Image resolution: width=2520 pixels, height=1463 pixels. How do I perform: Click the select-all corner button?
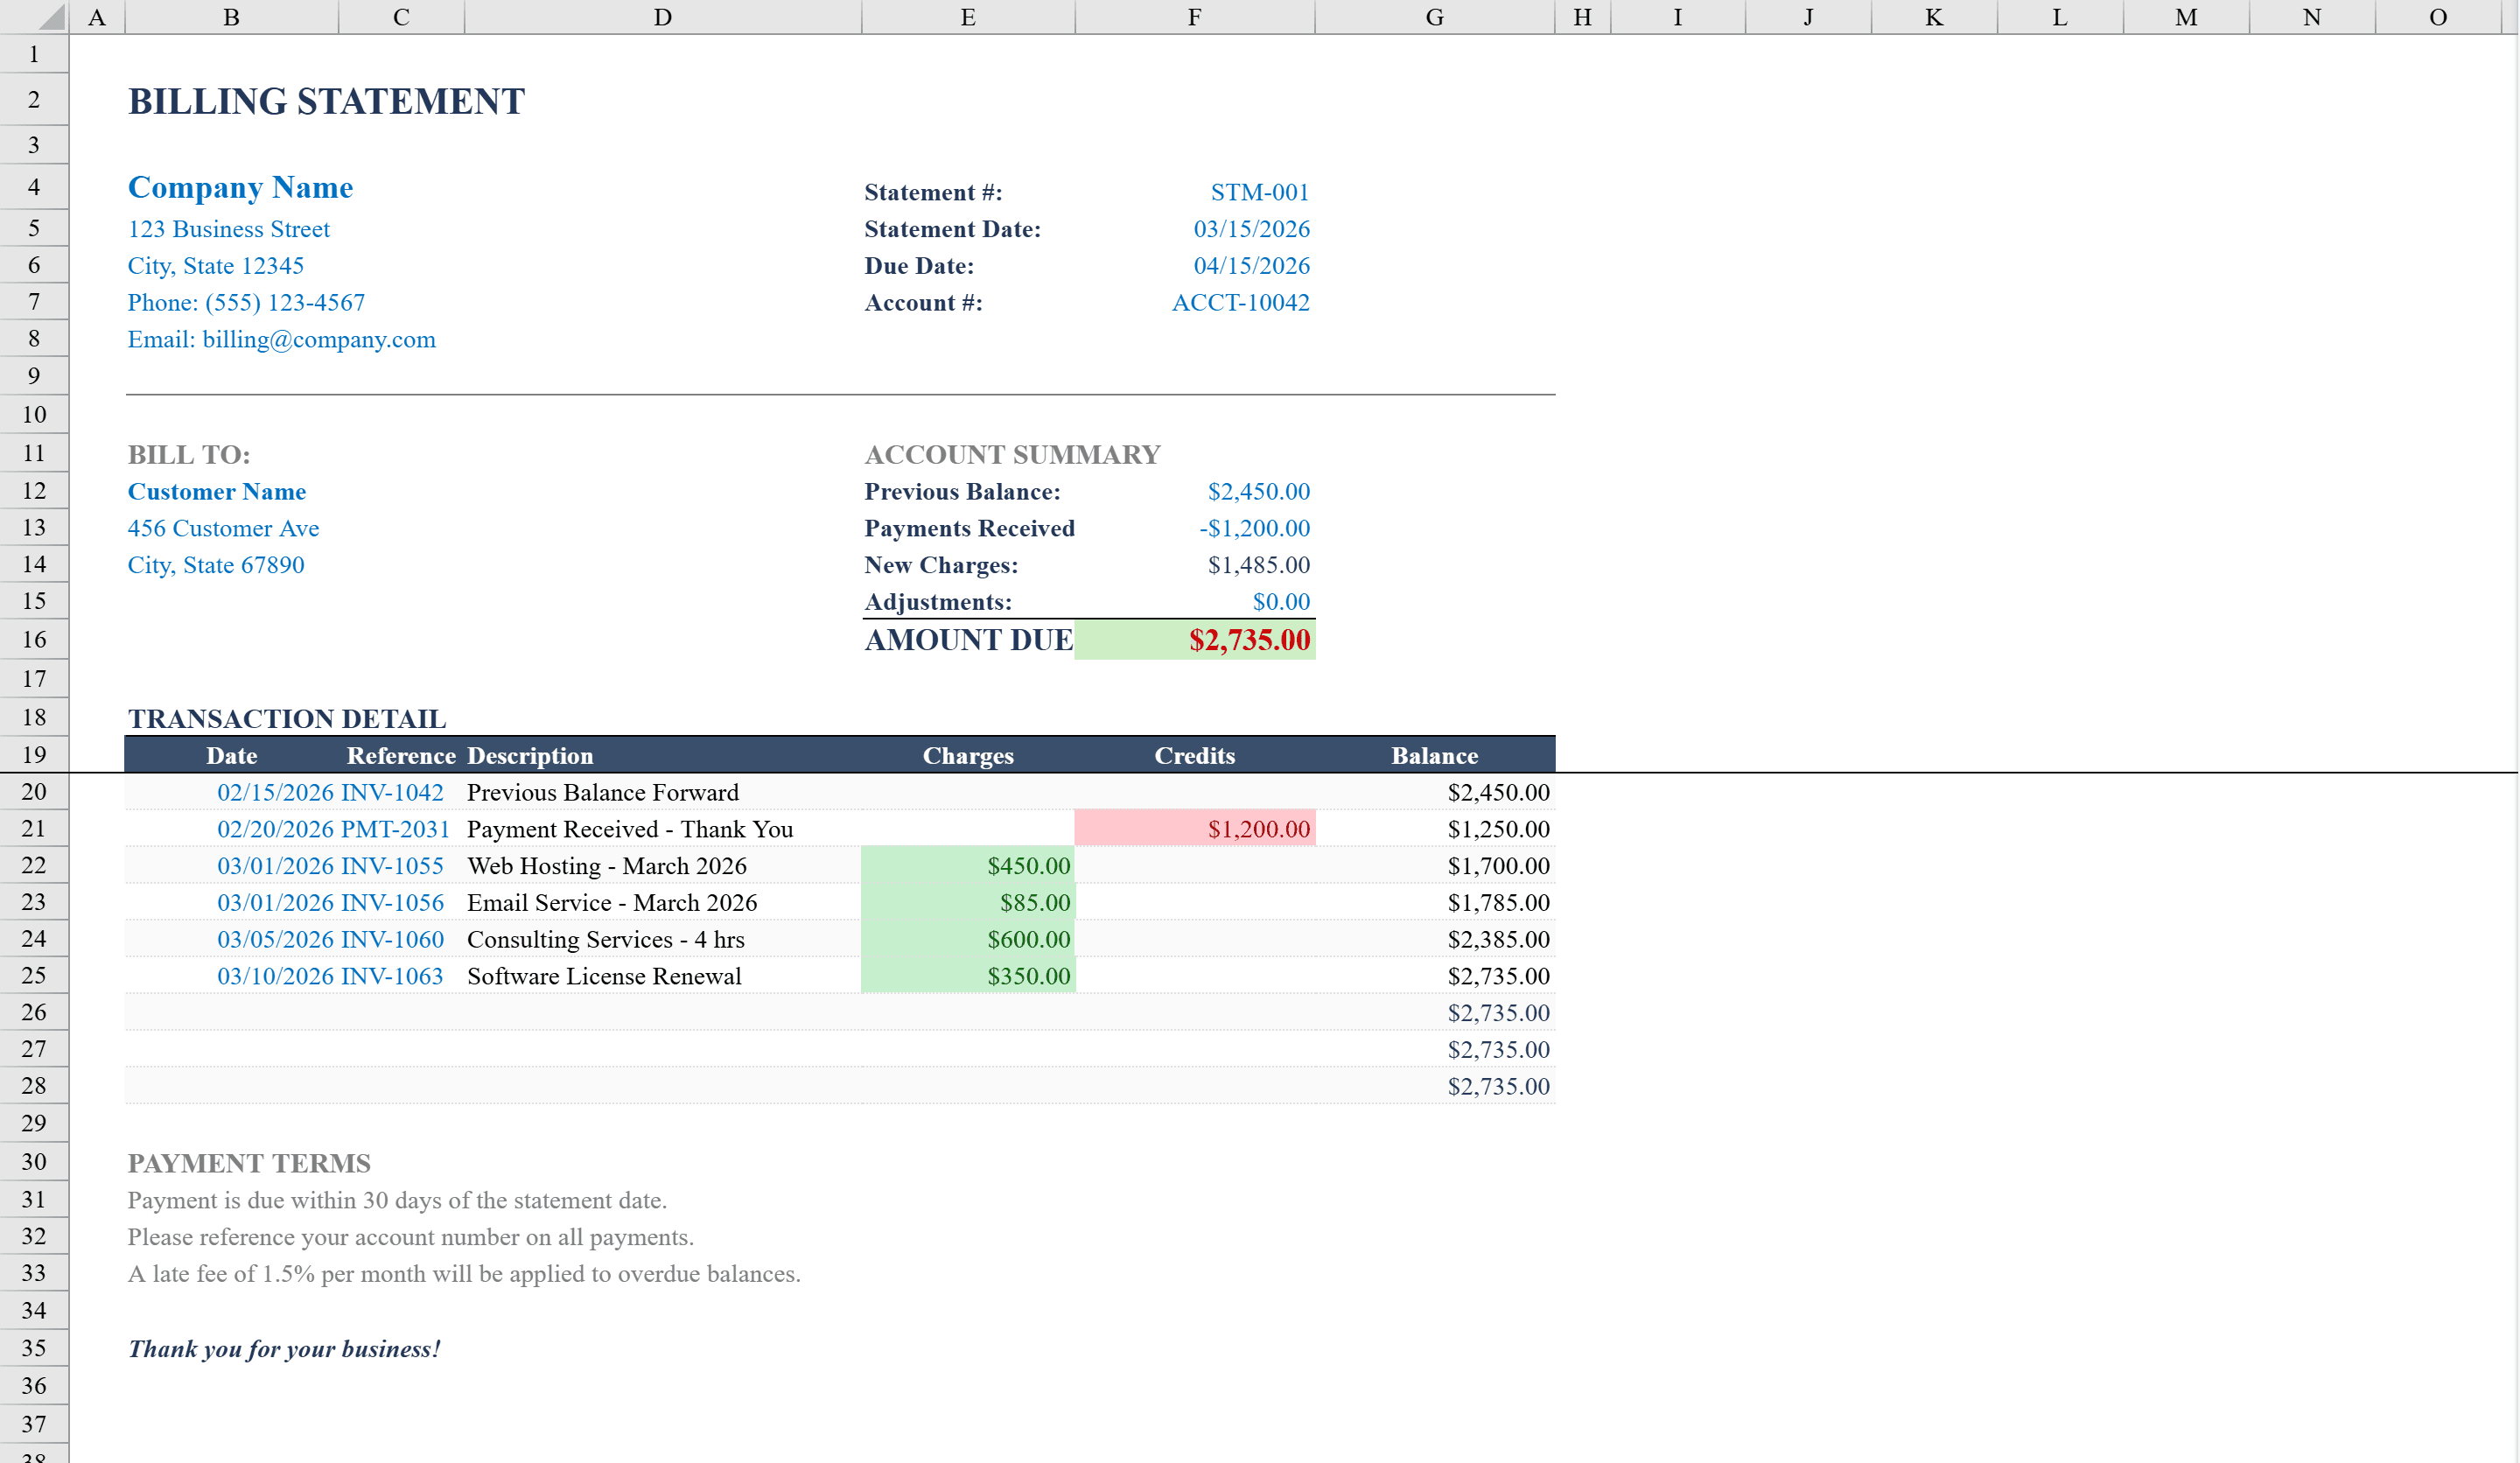[33, 16]
